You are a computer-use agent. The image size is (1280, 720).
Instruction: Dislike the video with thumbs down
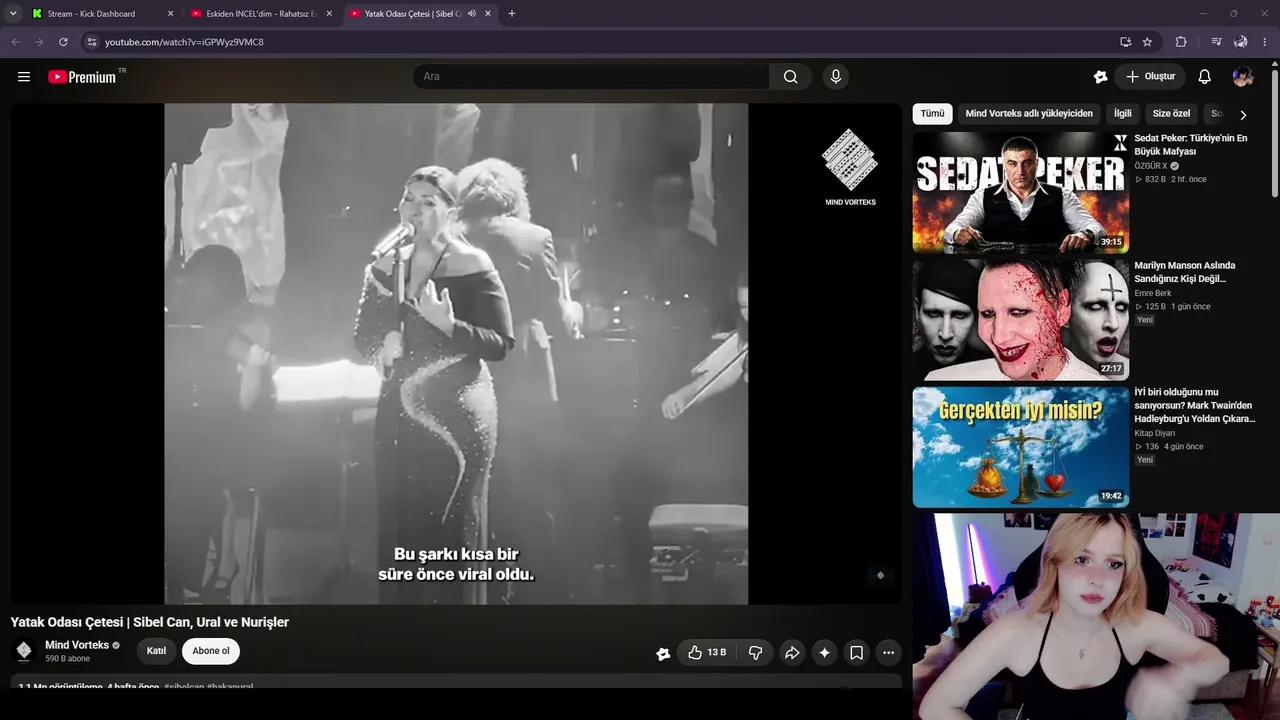pos(756,653)
